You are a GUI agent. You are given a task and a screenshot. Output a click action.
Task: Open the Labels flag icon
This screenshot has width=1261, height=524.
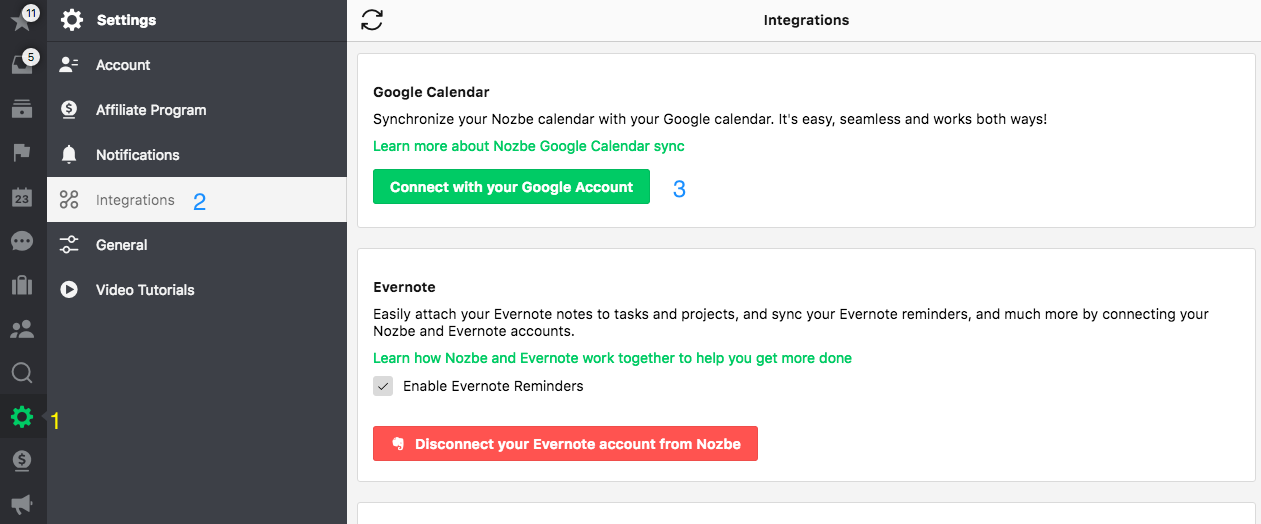point(22,153)
